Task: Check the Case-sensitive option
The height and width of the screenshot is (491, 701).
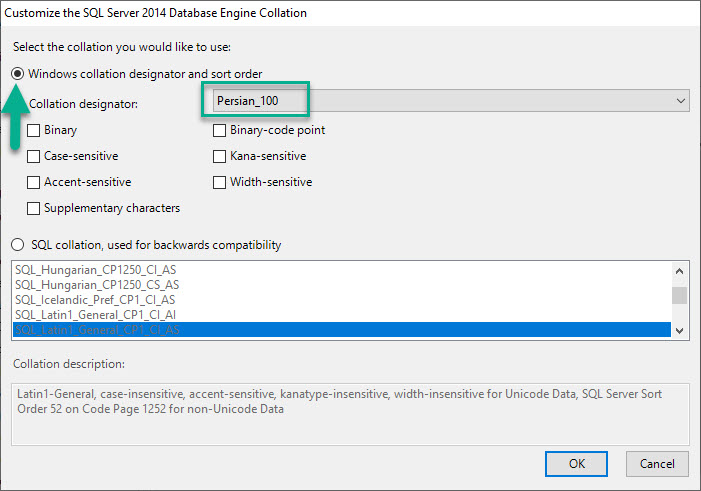Action: pos(35,156)
